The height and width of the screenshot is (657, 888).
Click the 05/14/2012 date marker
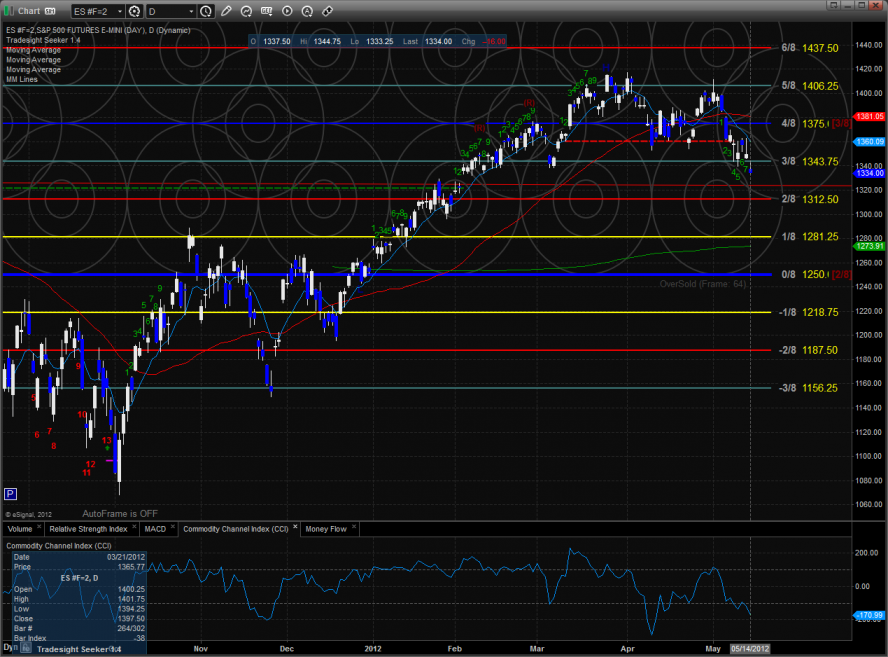click(x=751, y=648)
